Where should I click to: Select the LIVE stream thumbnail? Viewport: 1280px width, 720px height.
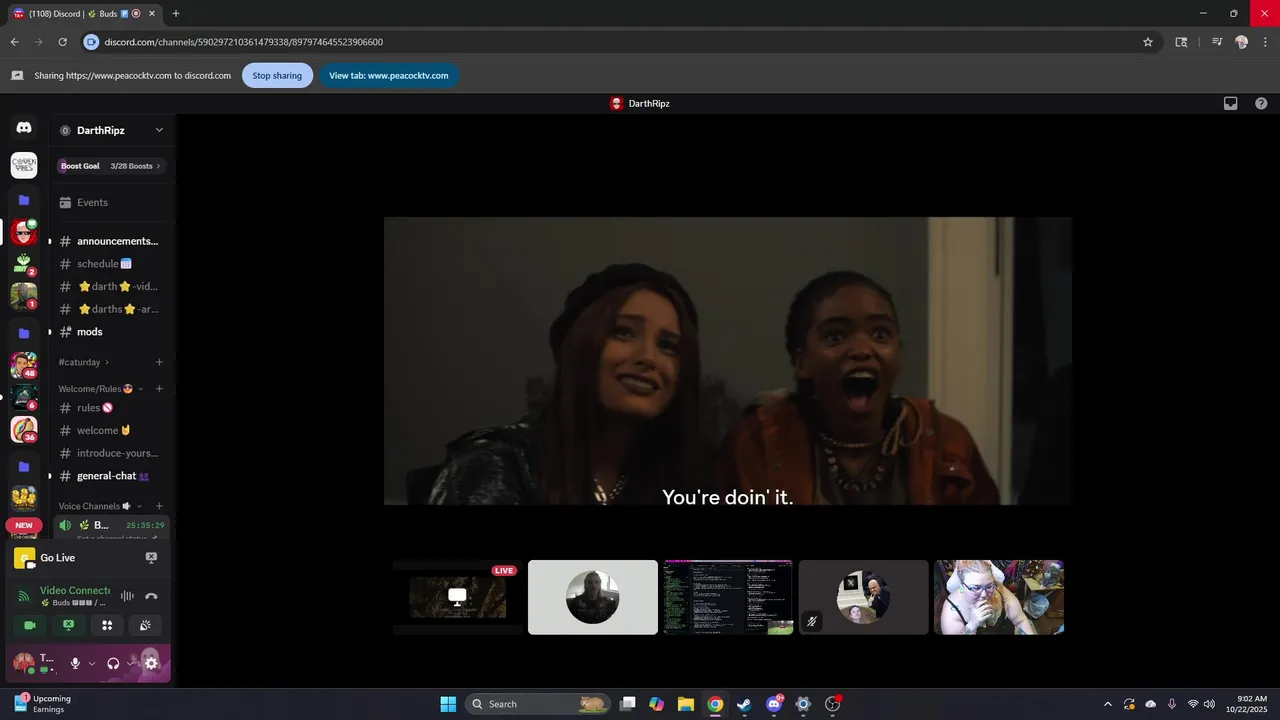[x=457, y=597]
